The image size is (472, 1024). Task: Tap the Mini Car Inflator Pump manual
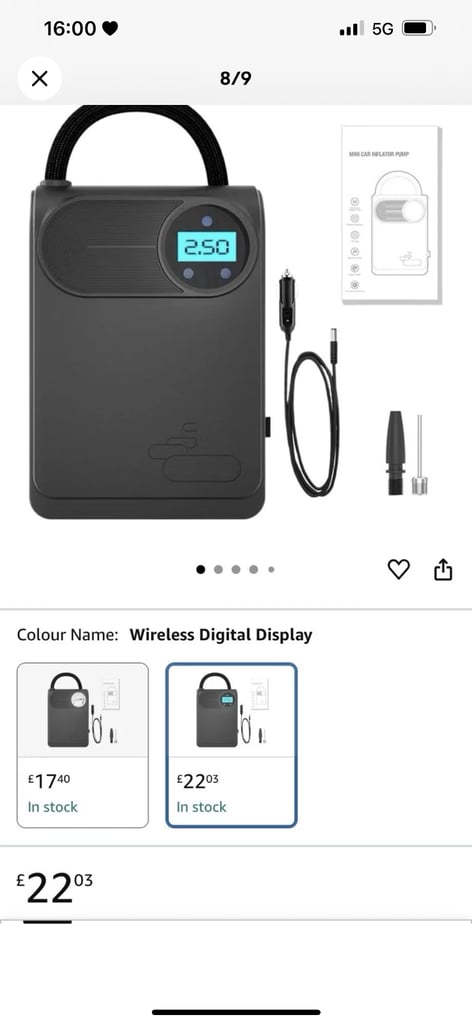392,215
